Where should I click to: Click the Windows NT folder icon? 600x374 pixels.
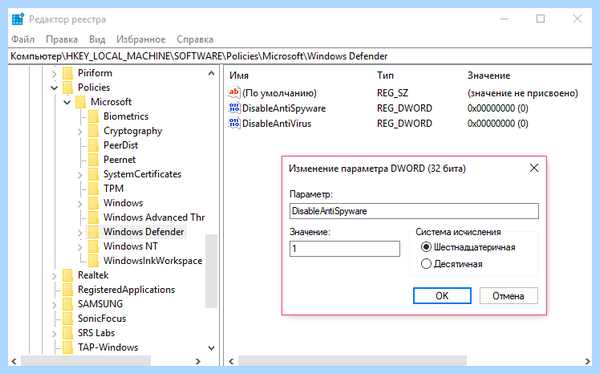click(x=93, y=246)
